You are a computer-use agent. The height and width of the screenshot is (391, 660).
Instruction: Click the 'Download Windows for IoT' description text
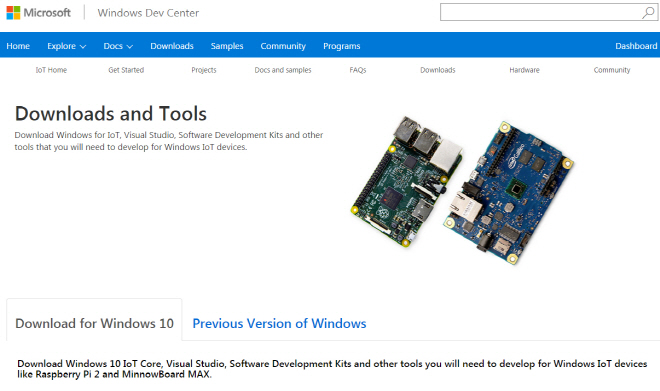point(169,141)
